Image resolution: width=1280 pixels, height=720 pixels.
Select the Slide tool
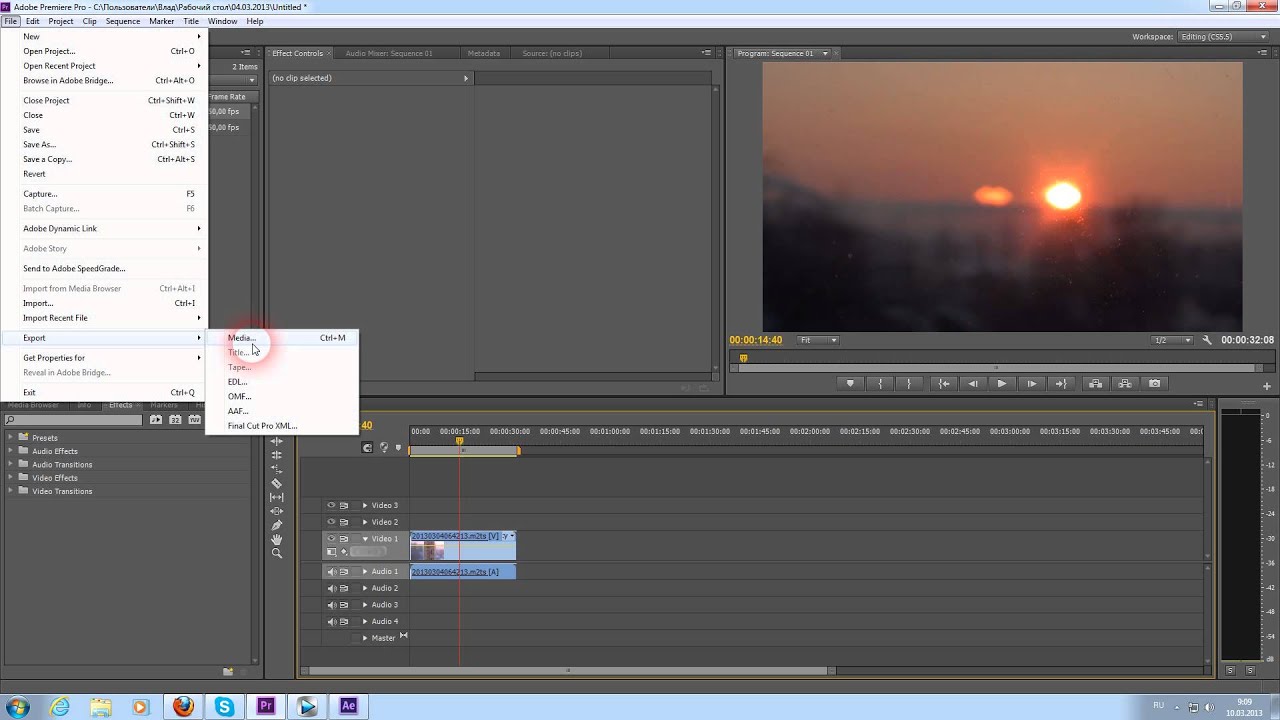[x=277, y=511]
